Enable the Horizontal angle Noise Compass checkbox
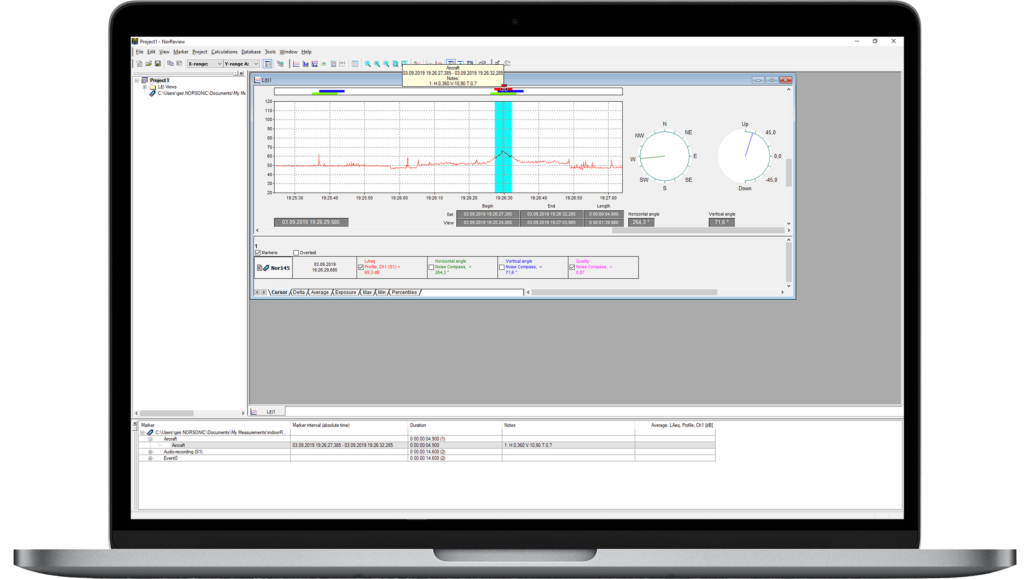The height and width of the screenshot is (579, 1030). (431, 267)
